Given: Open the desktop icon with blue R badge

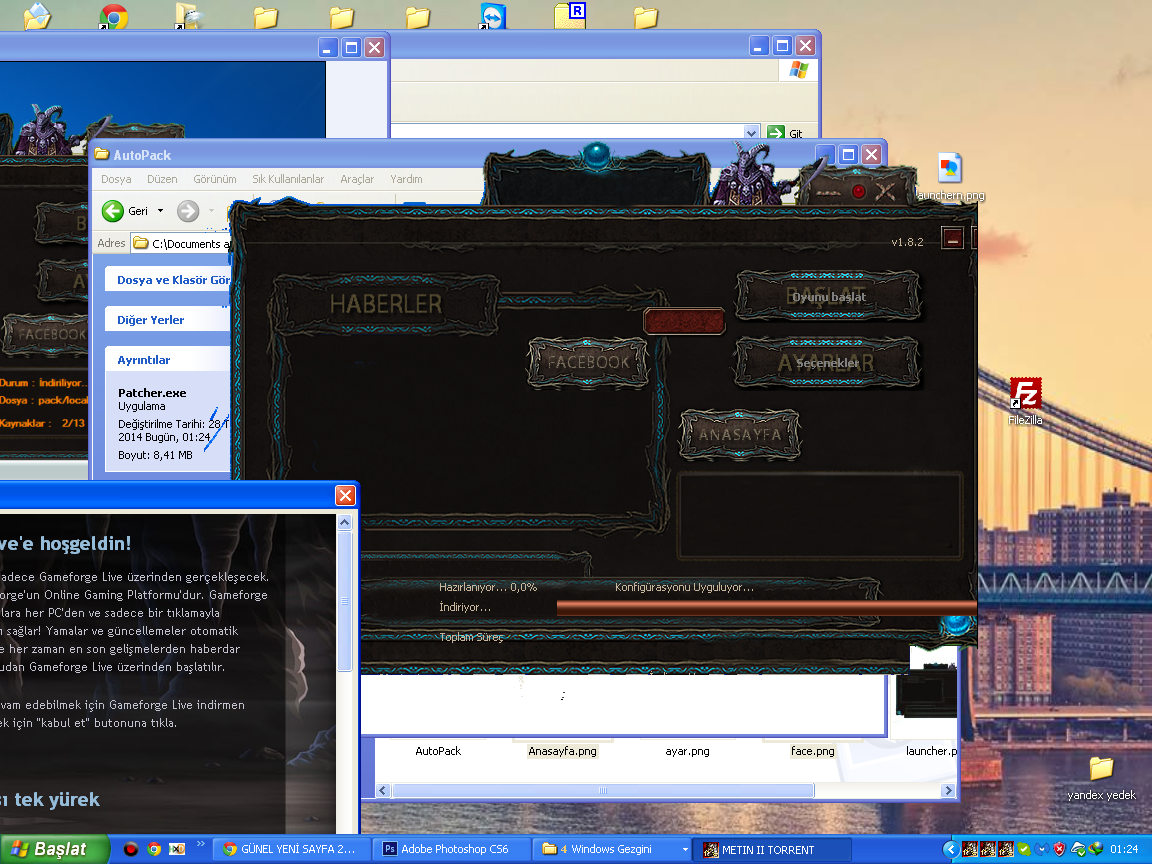Looking at the screenshot, I should (x=570, y=15).
